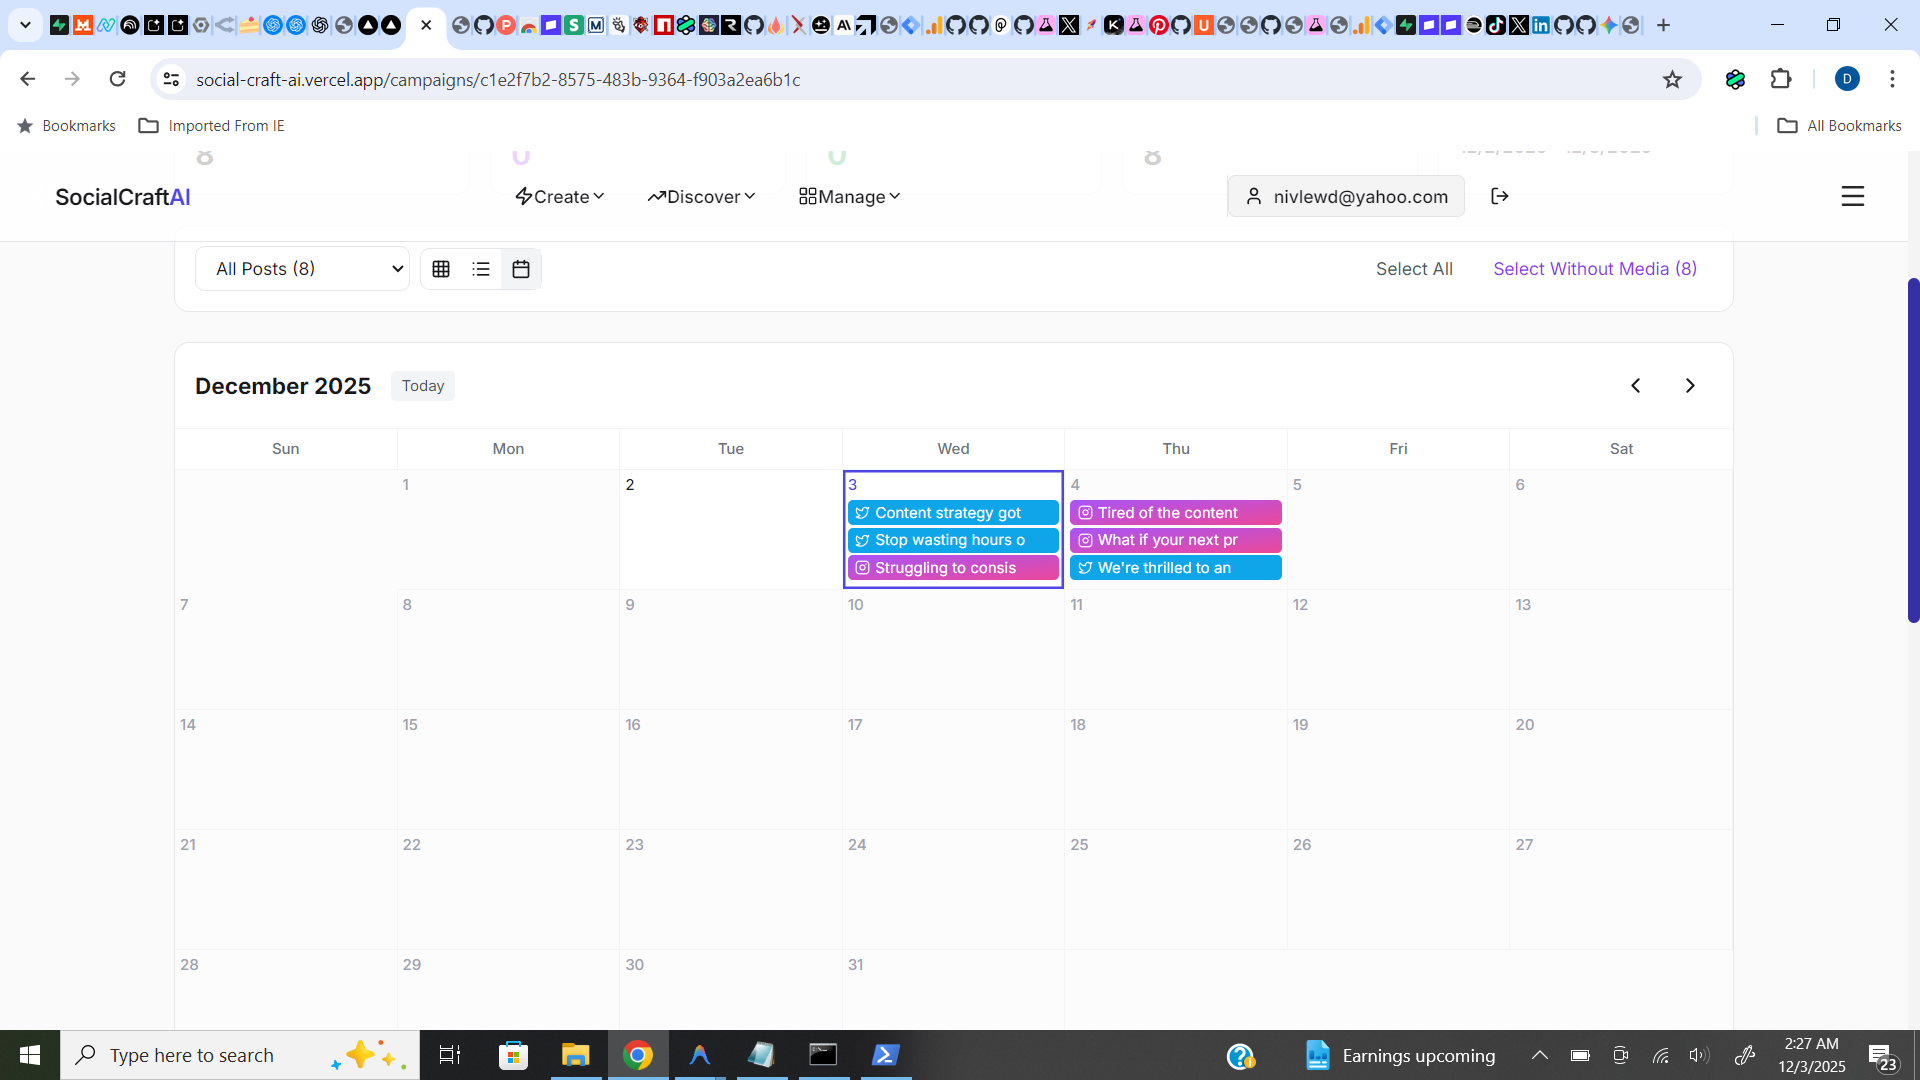Open the hamburger menu icon
Image resolution: width=1920 pixels, height=1080 pixels.
[x=1852, y=196]
